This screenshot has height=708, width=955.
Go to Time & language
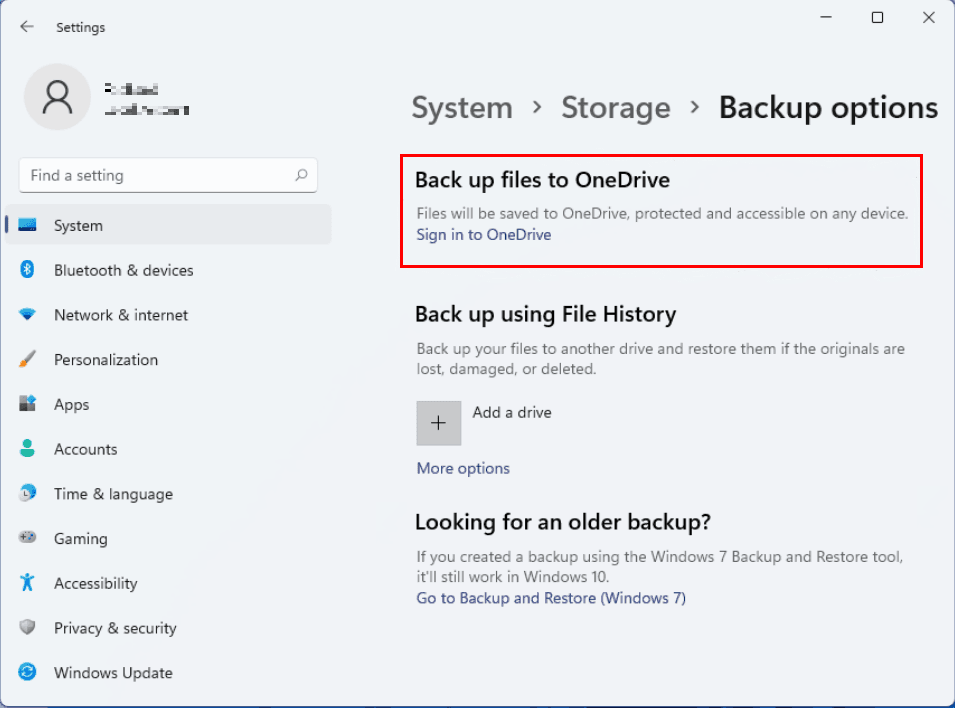pyautogui.click(x=113, y=494)
